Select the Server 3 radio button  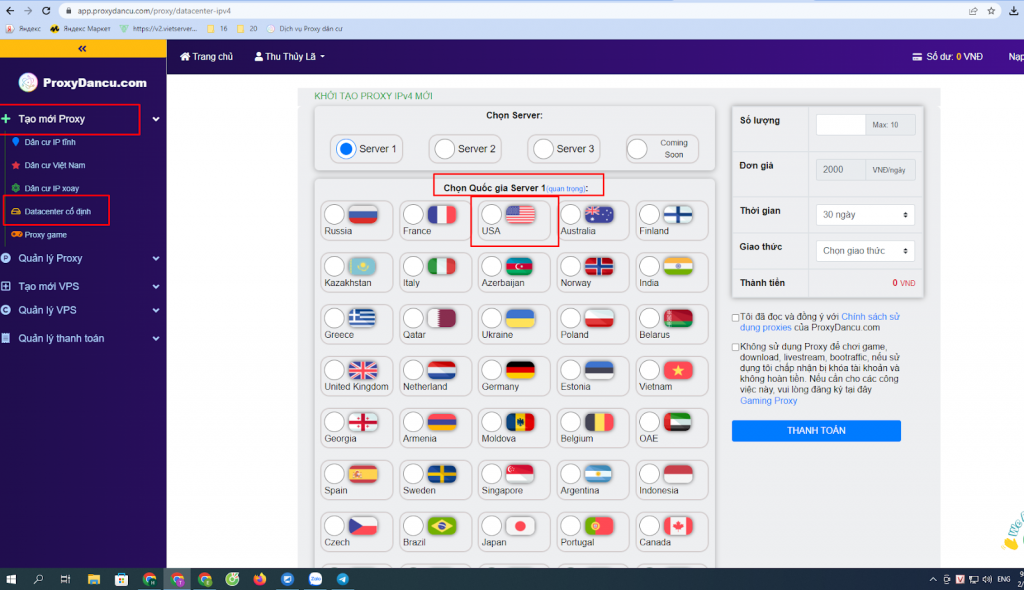[543, 149]
